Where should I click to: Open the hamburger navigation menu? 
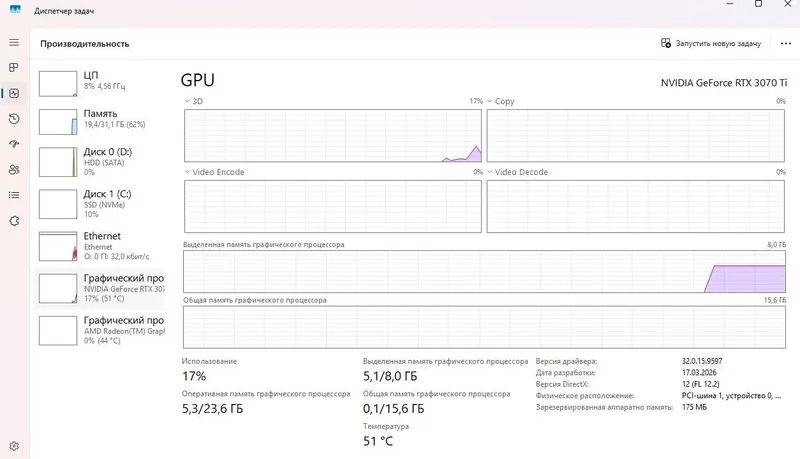[14, 42]
